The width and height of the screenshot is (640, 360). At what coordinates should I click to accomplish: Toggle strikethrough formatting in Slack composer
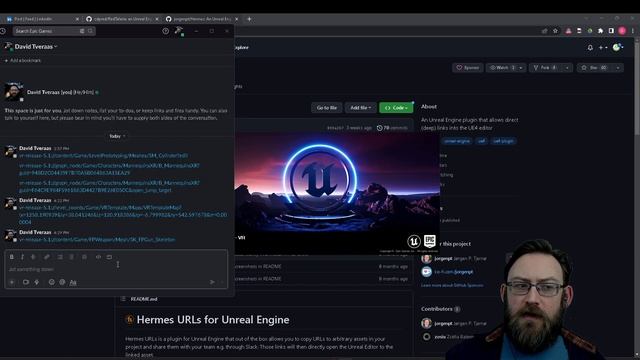click(x=33, y=257)
